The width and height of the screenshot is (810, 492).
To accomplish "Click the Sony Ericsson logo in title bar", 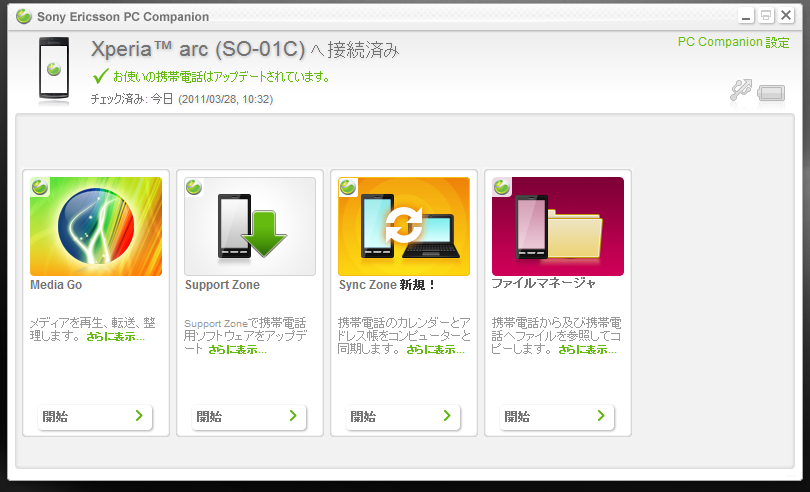I will point(24,16).
